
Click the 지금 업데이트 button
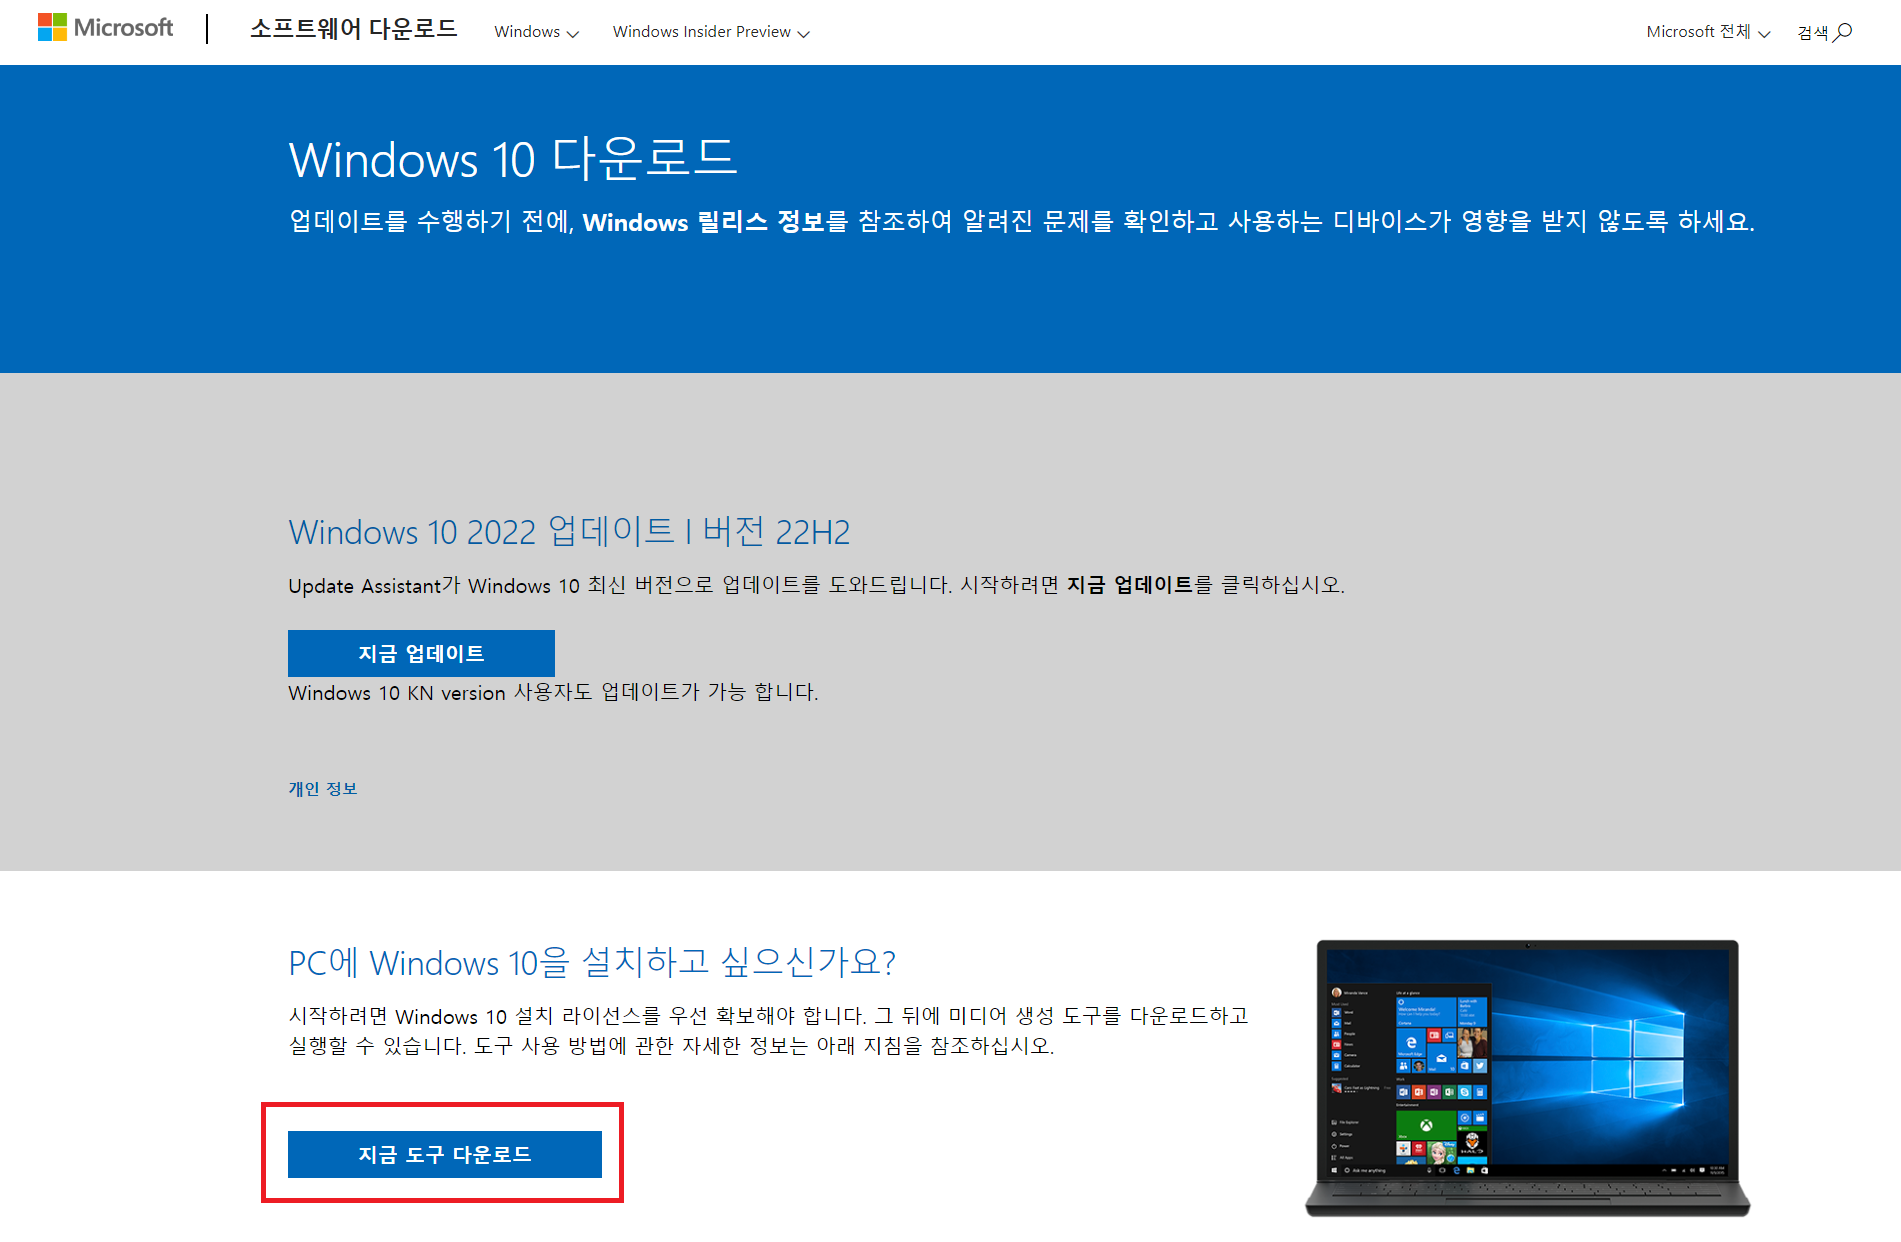coord(421,653)
